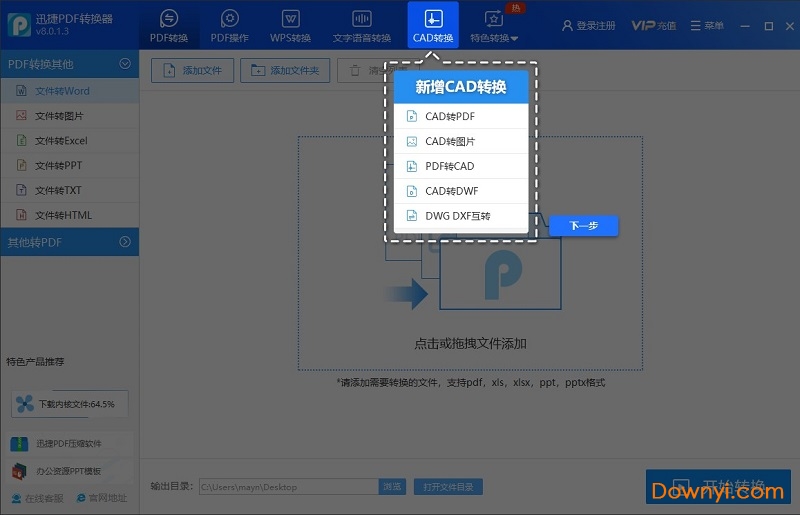Viewport: 800px width, 515px height.
Task: Click the output directory path field
Action: [289, 487]
